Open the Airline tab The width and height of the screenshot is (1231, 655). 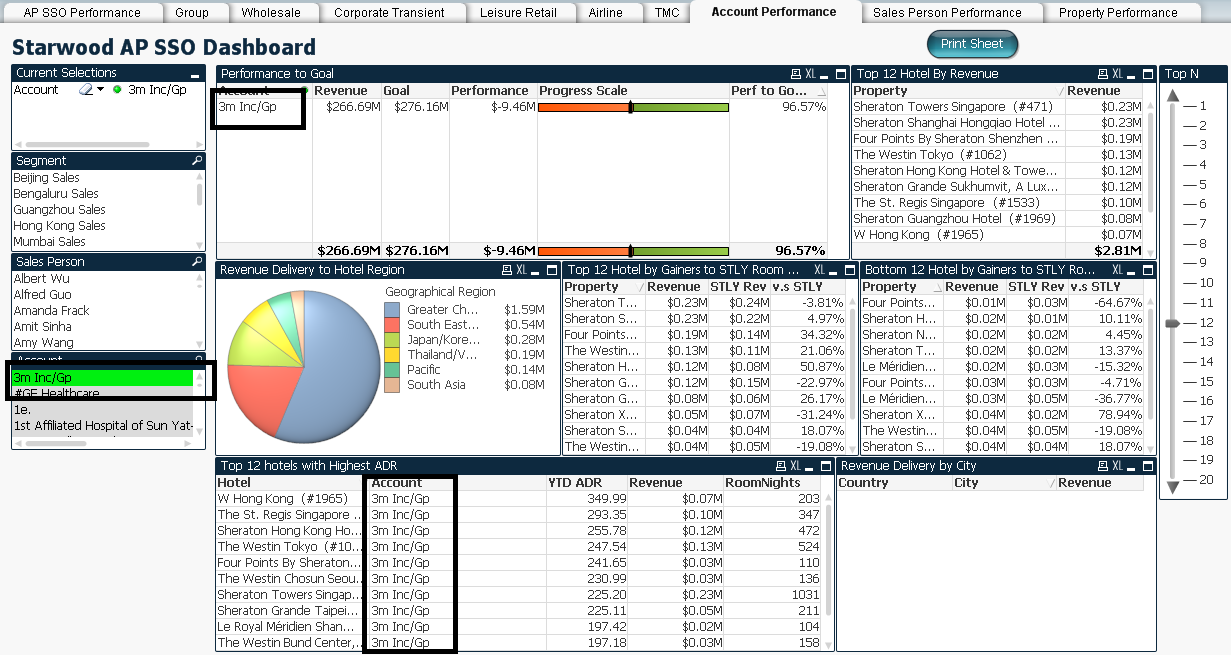coord(606,13)
